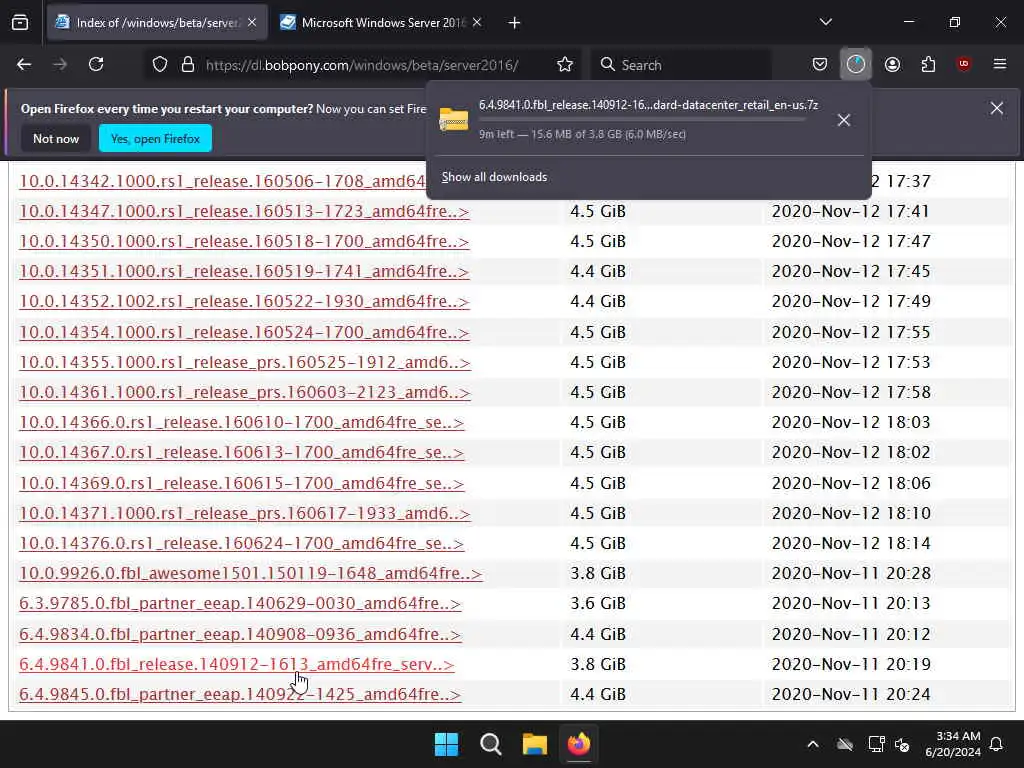Toggle the Downloads toolbar button

[856, 64]
